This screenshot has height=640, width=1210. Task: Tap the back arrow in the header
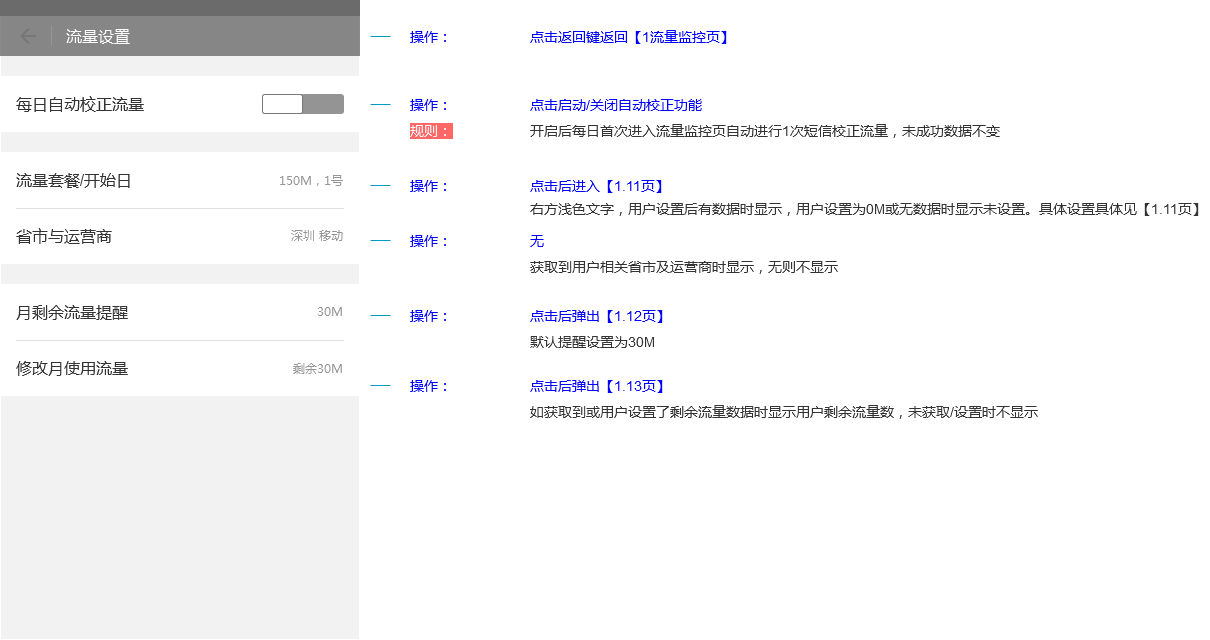tap(28, 37)
